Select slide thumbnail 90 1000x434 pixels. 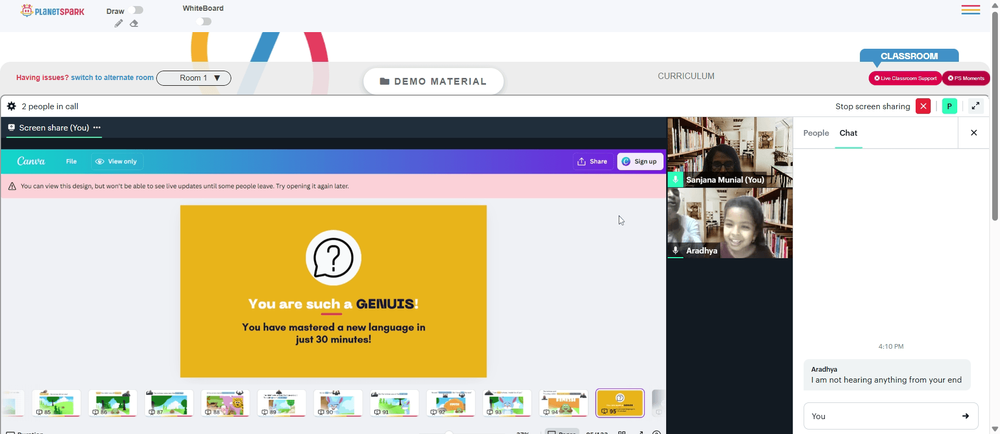[338, 403]
